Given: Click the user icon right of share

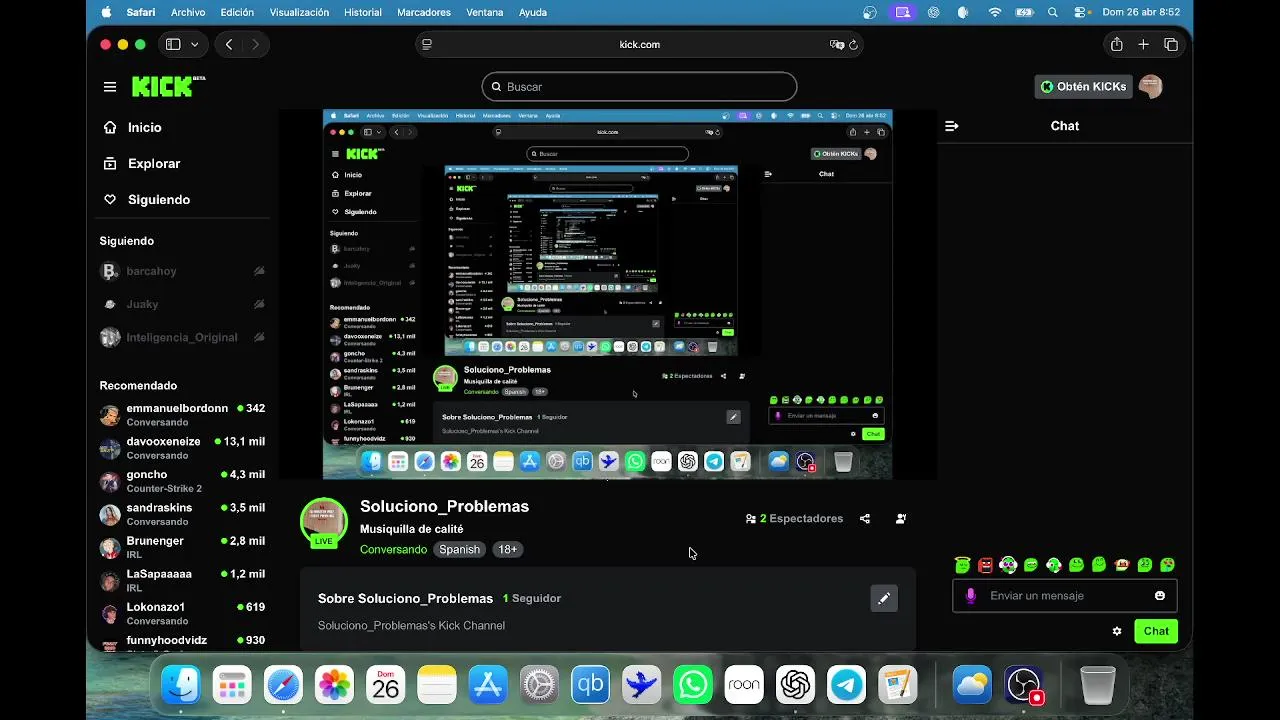Looking at the screenshot, I should click(x=901, y=519).
